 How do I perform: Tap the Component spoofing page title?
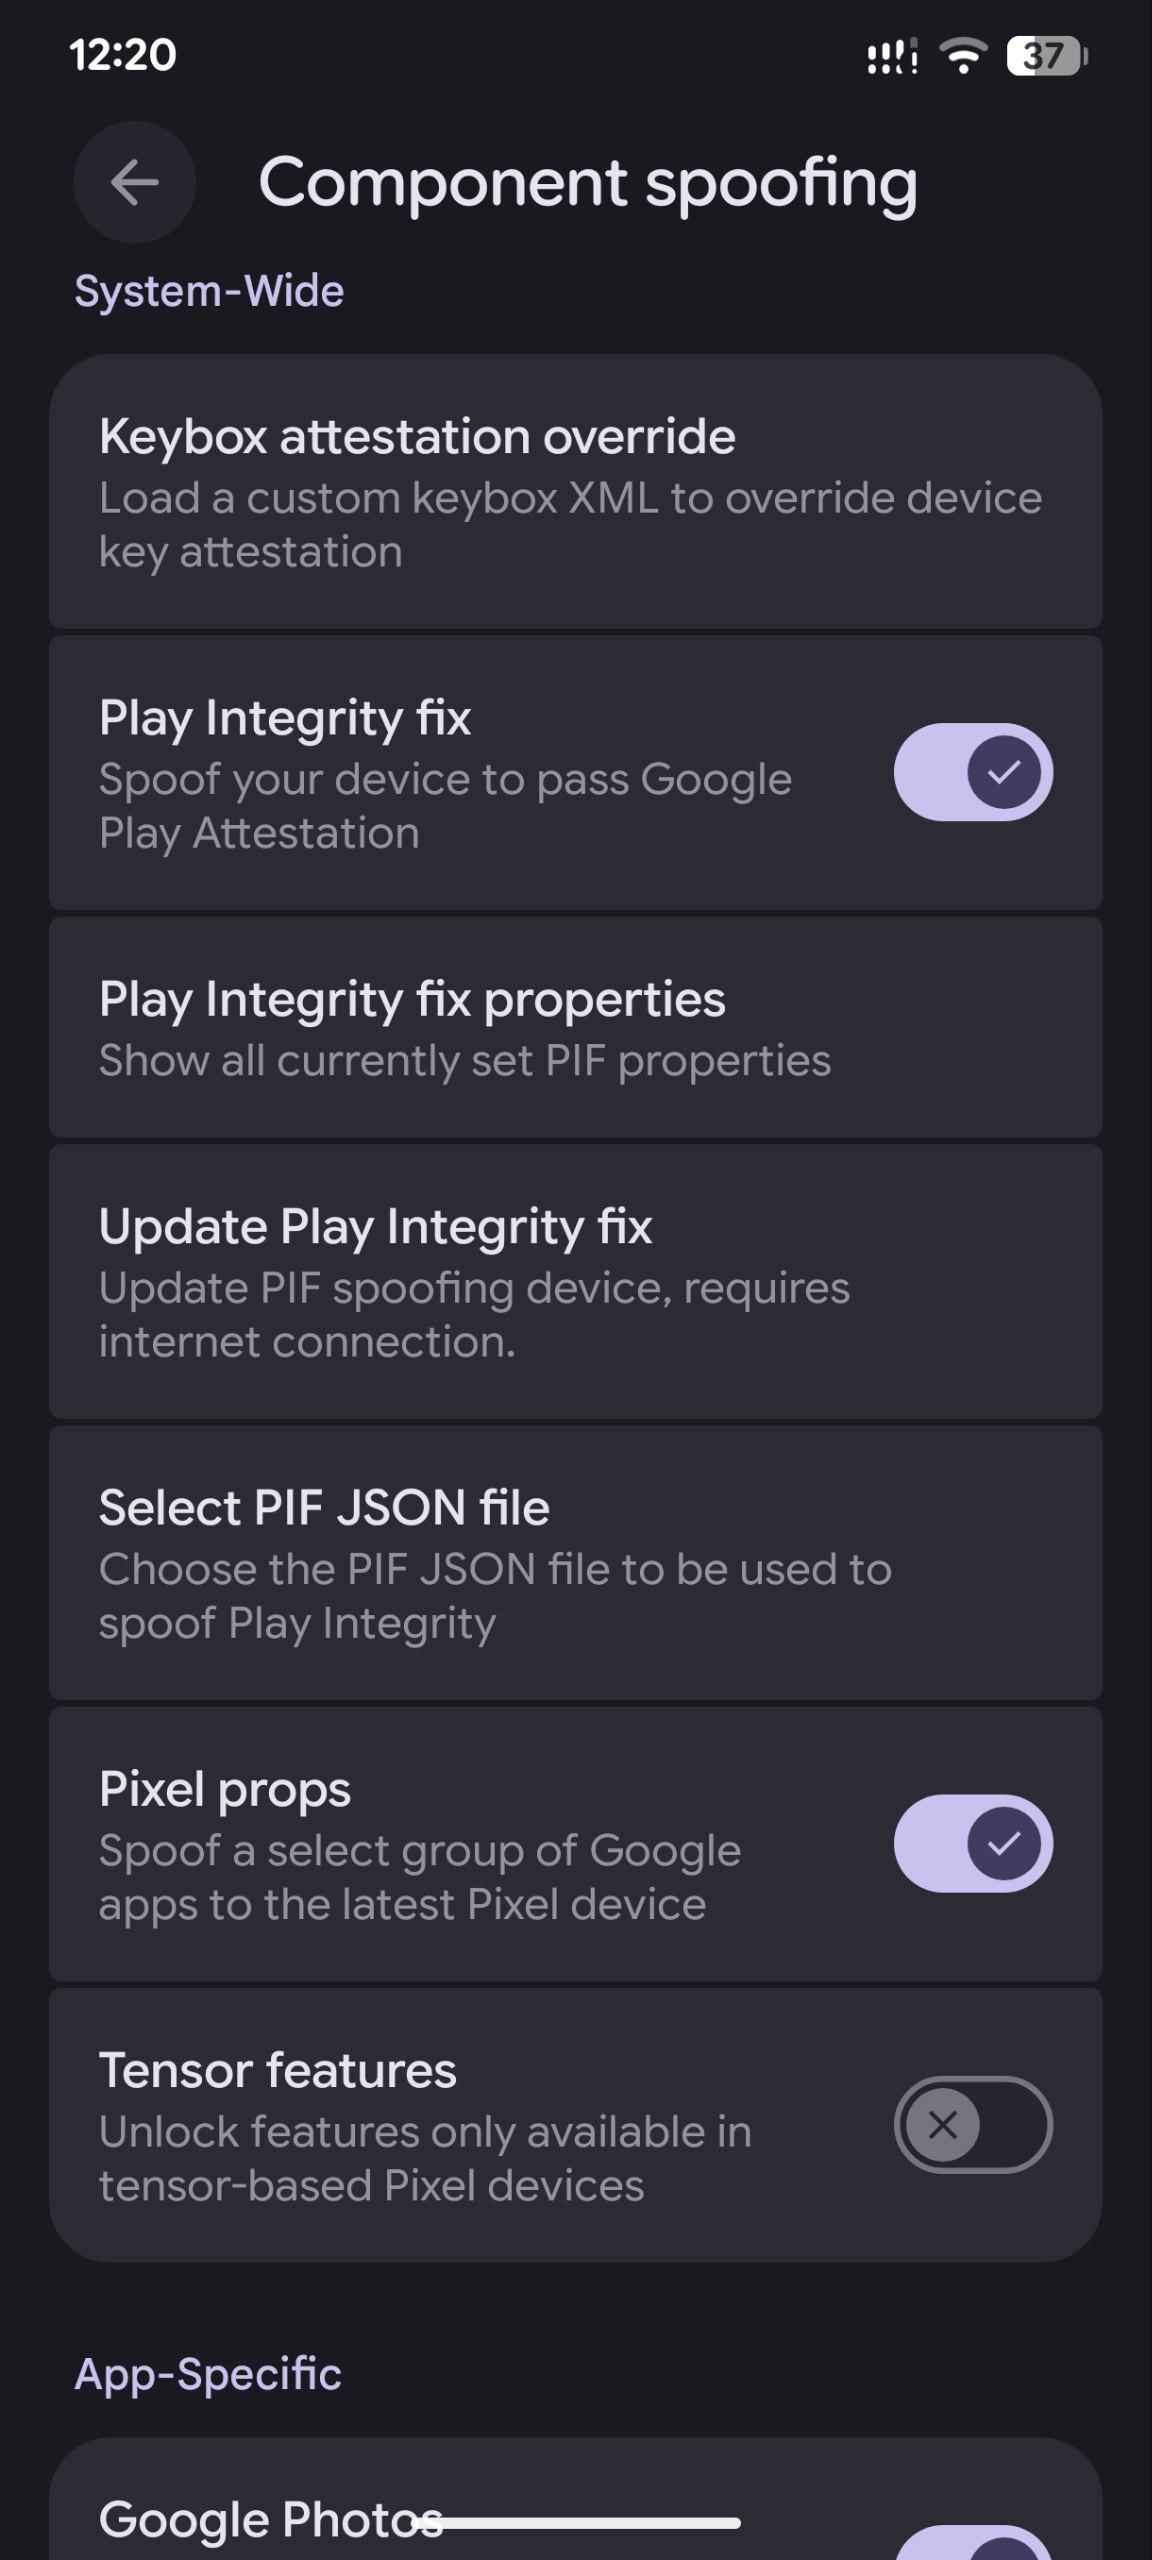[588, 183]
